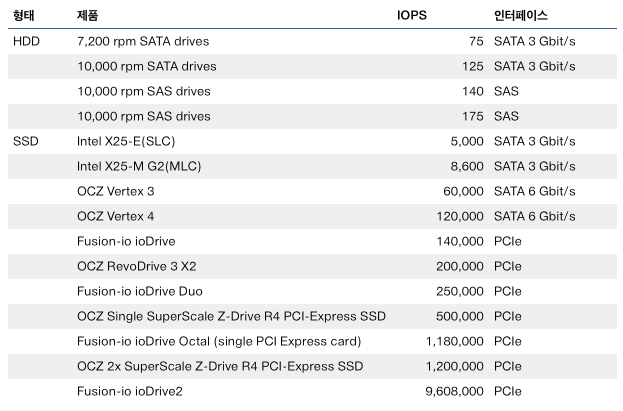Click the 60,000 IOPS value

[463, 192]
